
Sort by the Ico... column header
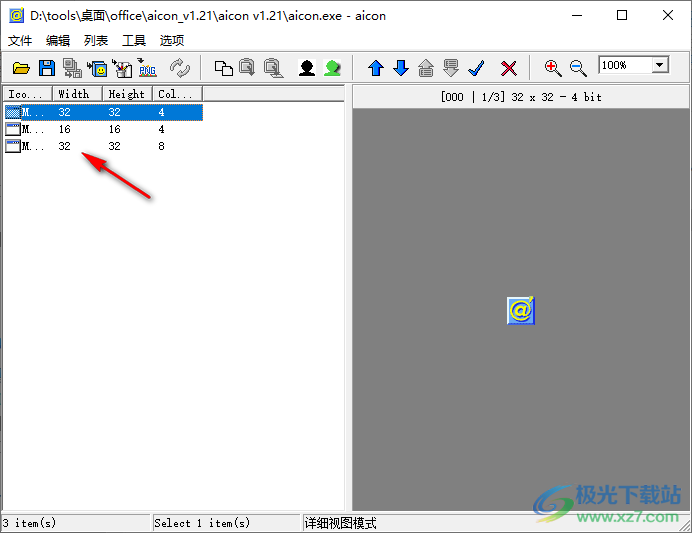(x=28, y=94)
